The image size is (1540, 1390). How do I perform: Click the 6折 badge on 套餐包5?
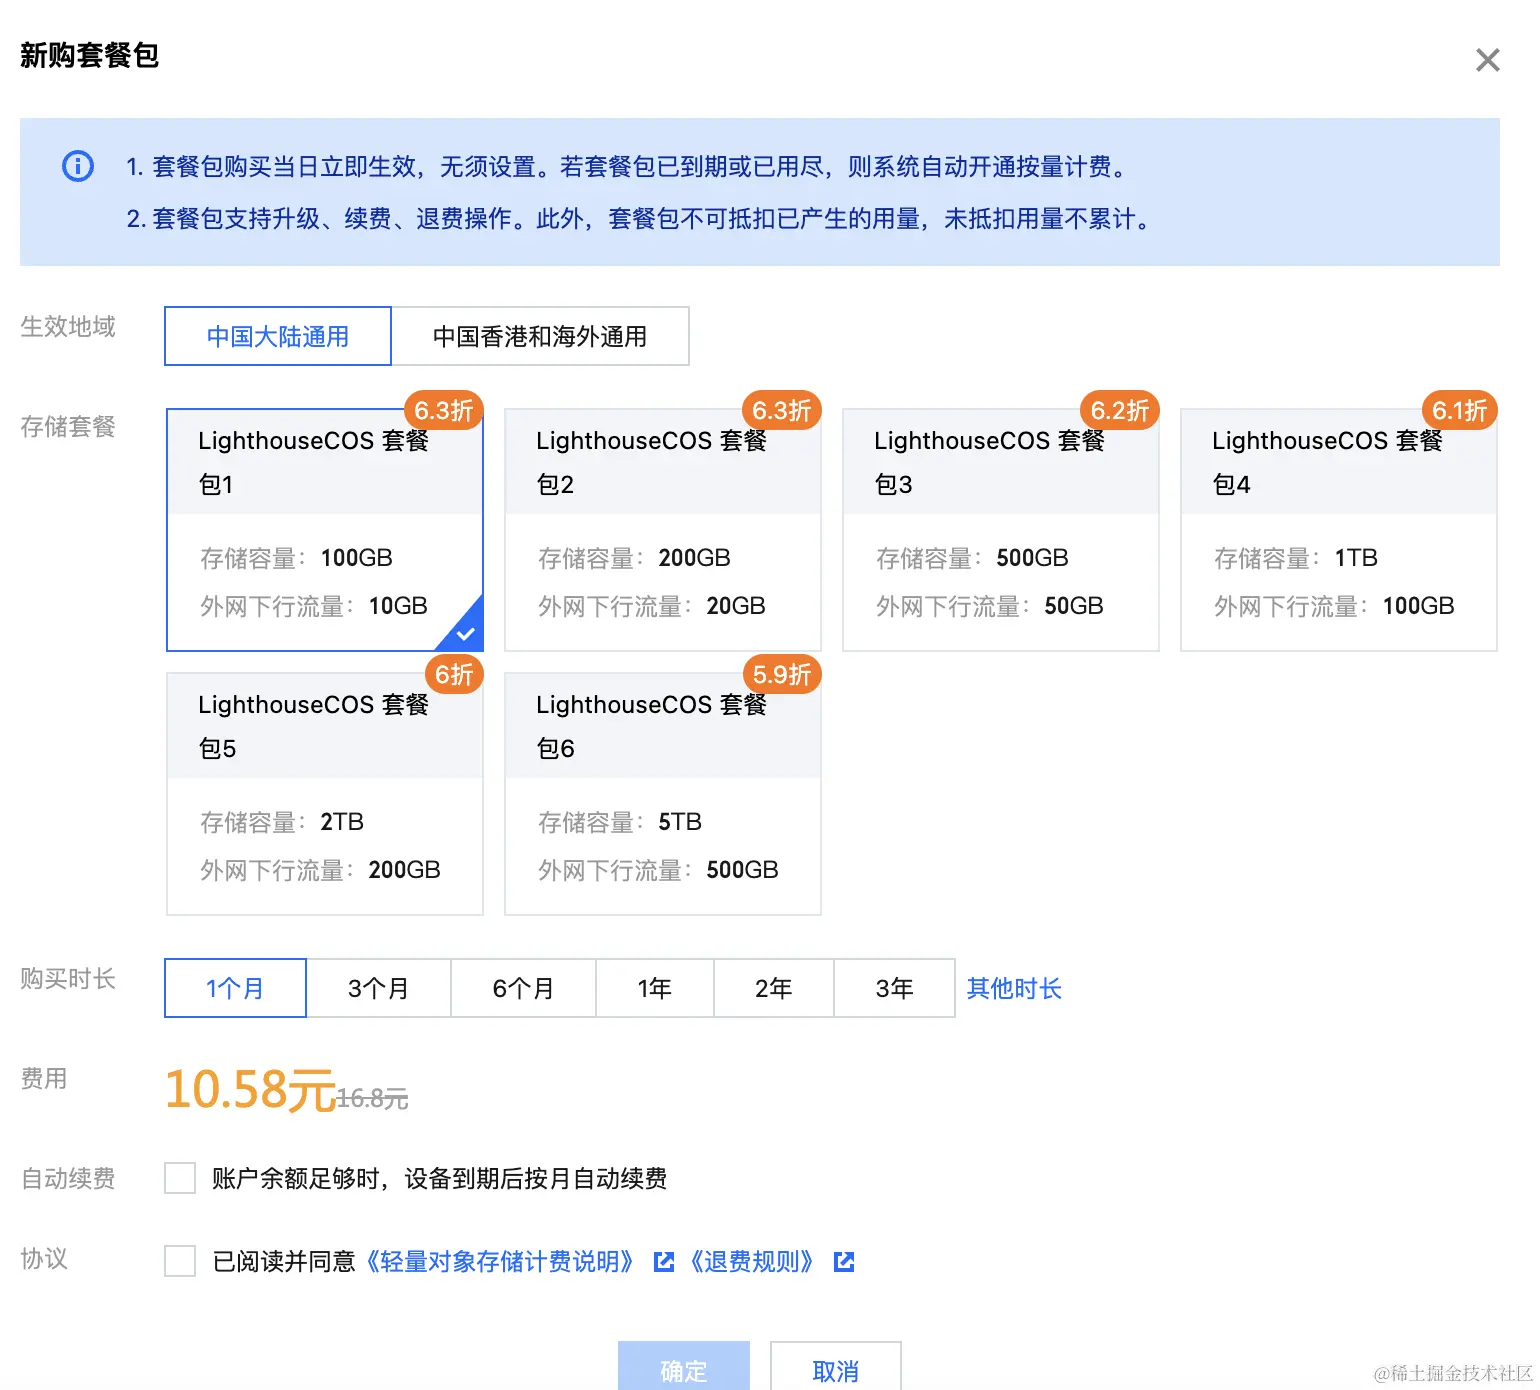454,674
